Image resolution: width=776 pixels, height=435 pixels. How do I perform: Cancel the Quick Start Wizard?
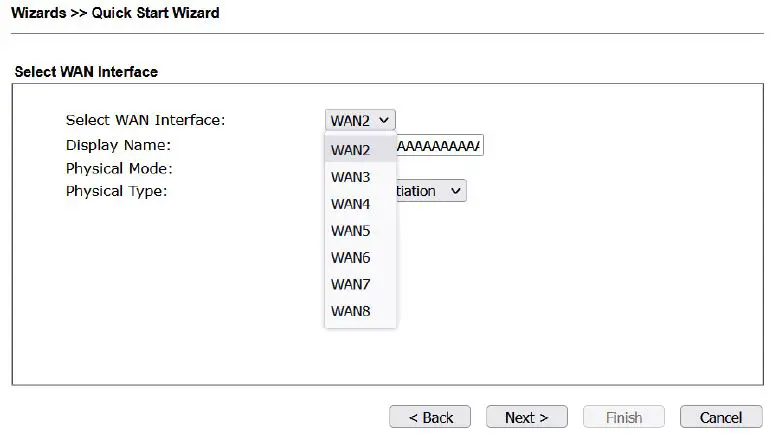(720, 417)
